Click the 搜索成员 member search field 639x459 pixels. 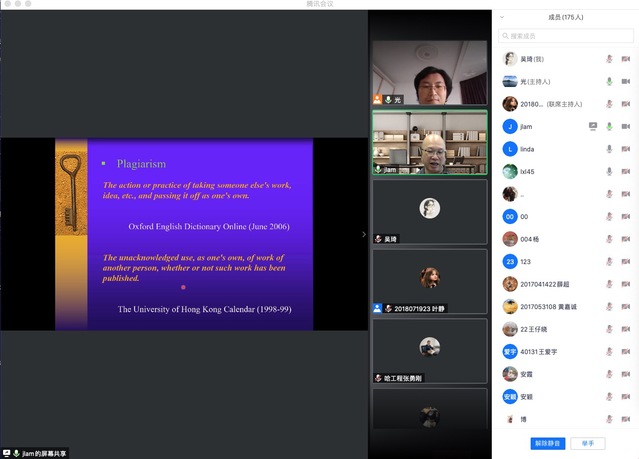pyautogui.click(x=565, y=36)
